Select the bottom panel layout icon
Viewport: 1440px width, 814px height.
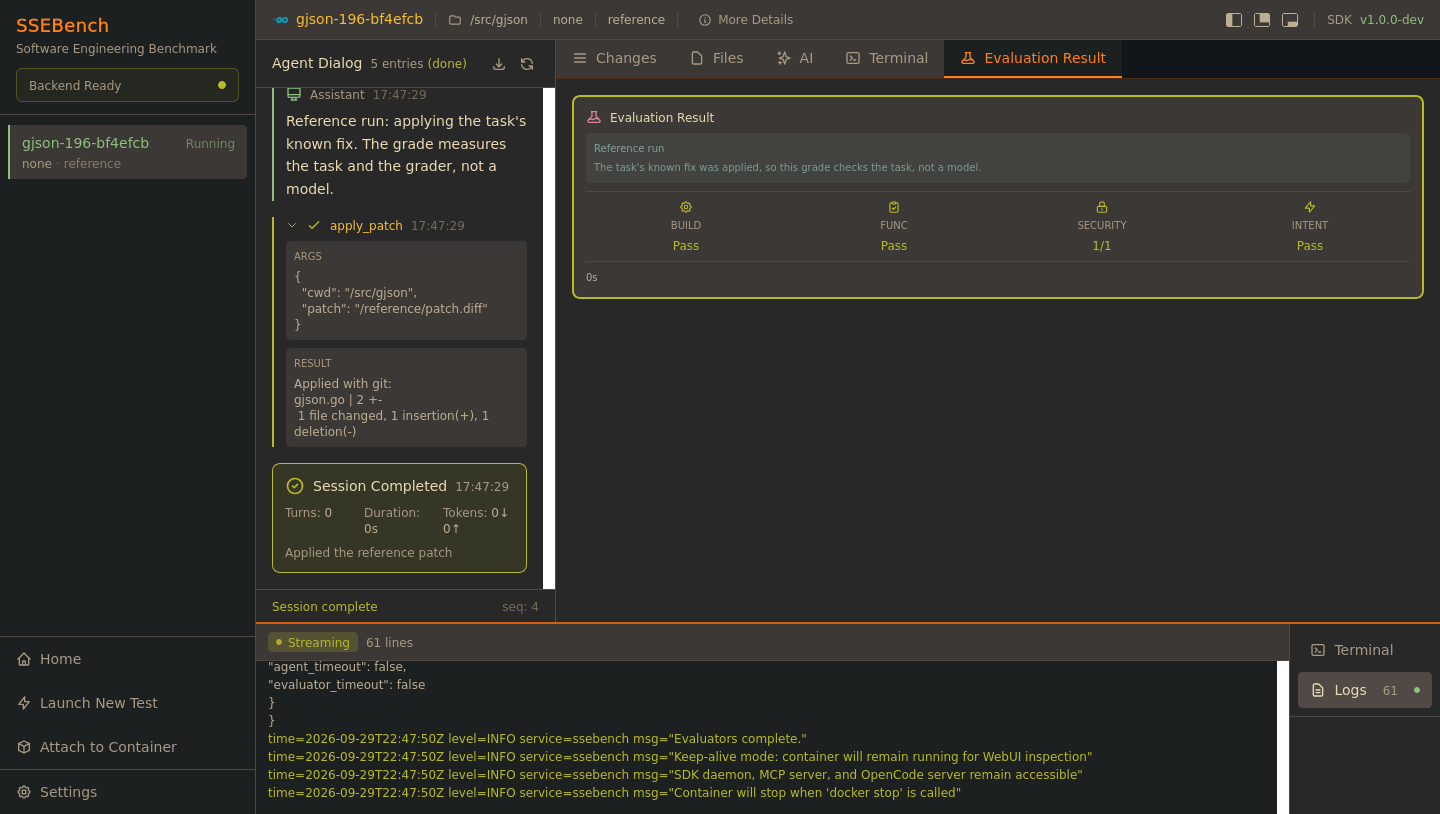[1290, 20]
